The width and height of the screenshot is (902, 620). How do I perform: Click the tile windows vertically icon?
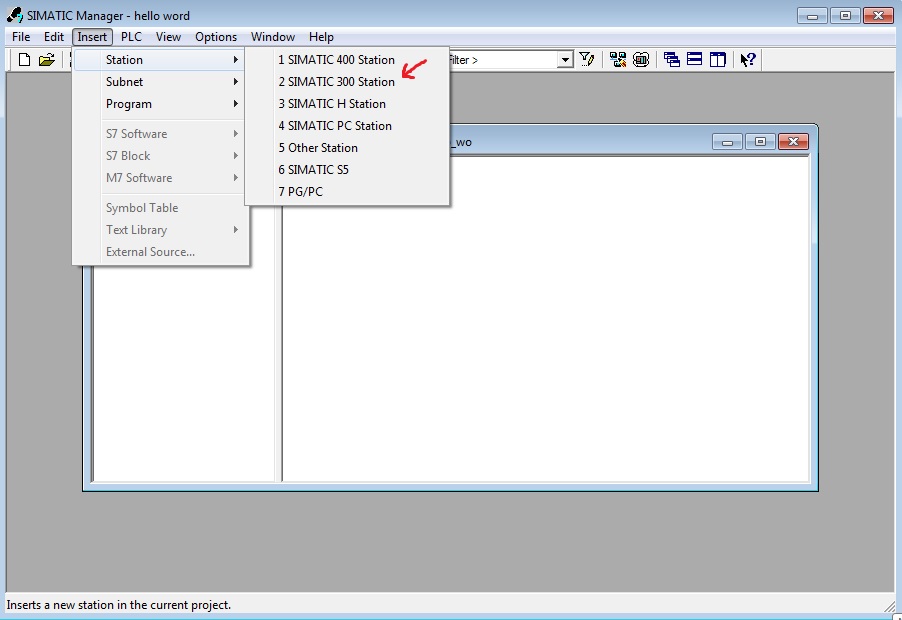pos(717,60)
